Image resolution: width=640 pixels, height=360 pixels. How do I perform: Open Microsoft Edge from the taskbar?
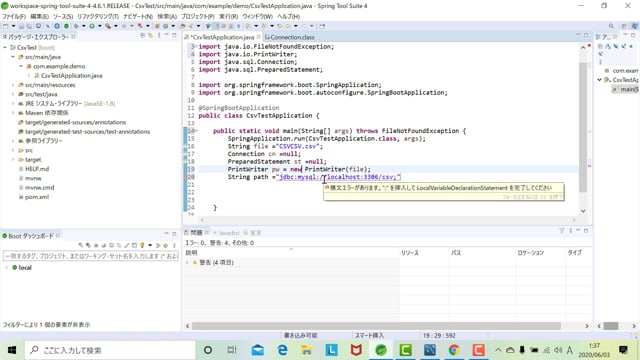[282, 350]
